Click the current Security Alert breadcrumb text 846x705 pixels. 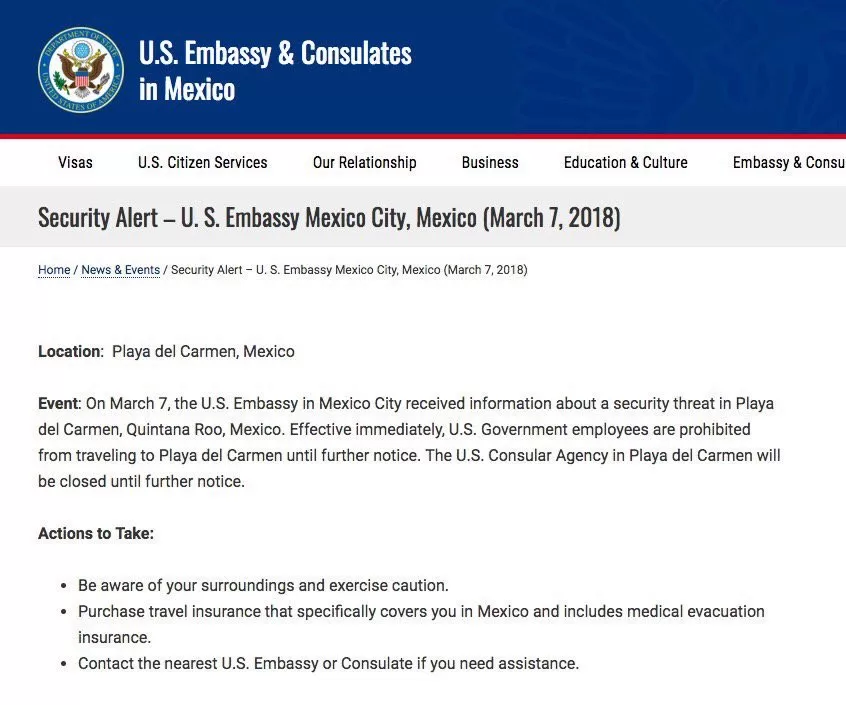[x=349, y=270]
